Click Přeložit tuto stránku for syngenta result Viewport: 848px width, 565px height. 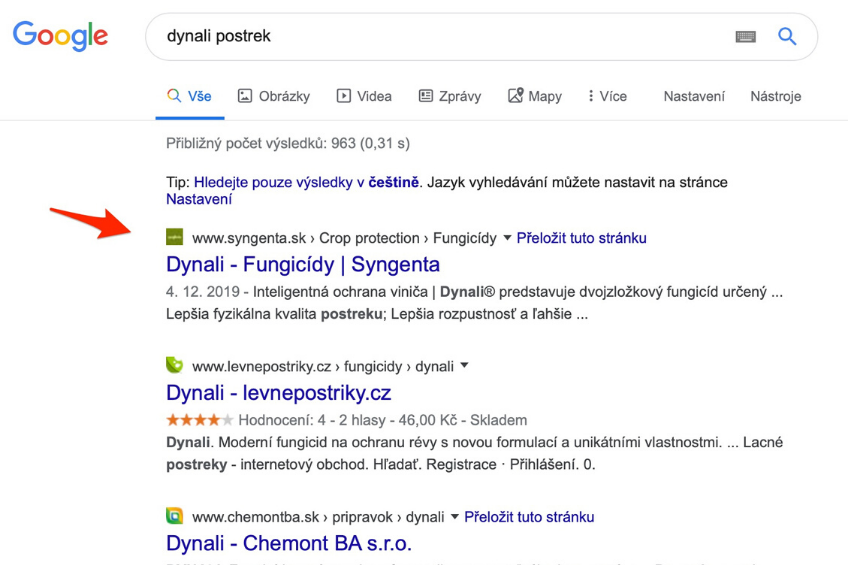point(581,238)
